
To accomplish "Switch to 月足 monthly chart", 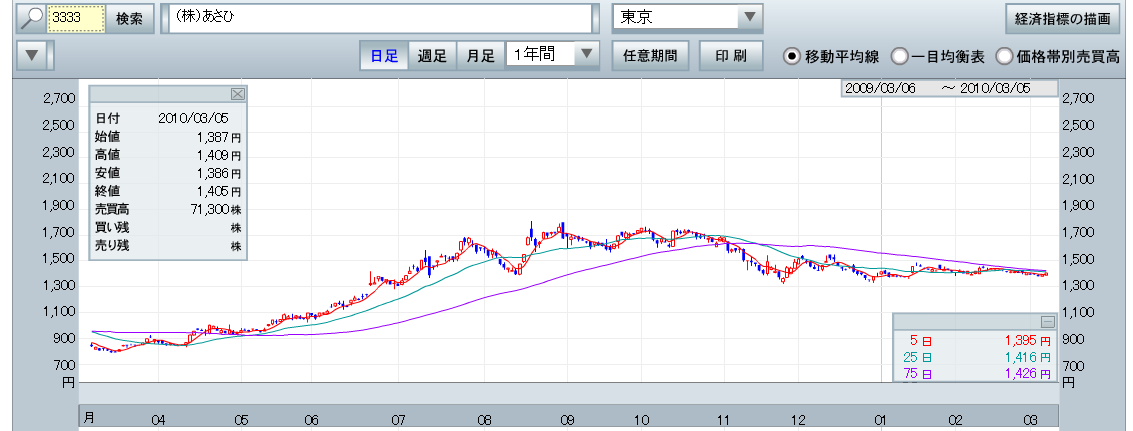I will [x=481, y=55].
